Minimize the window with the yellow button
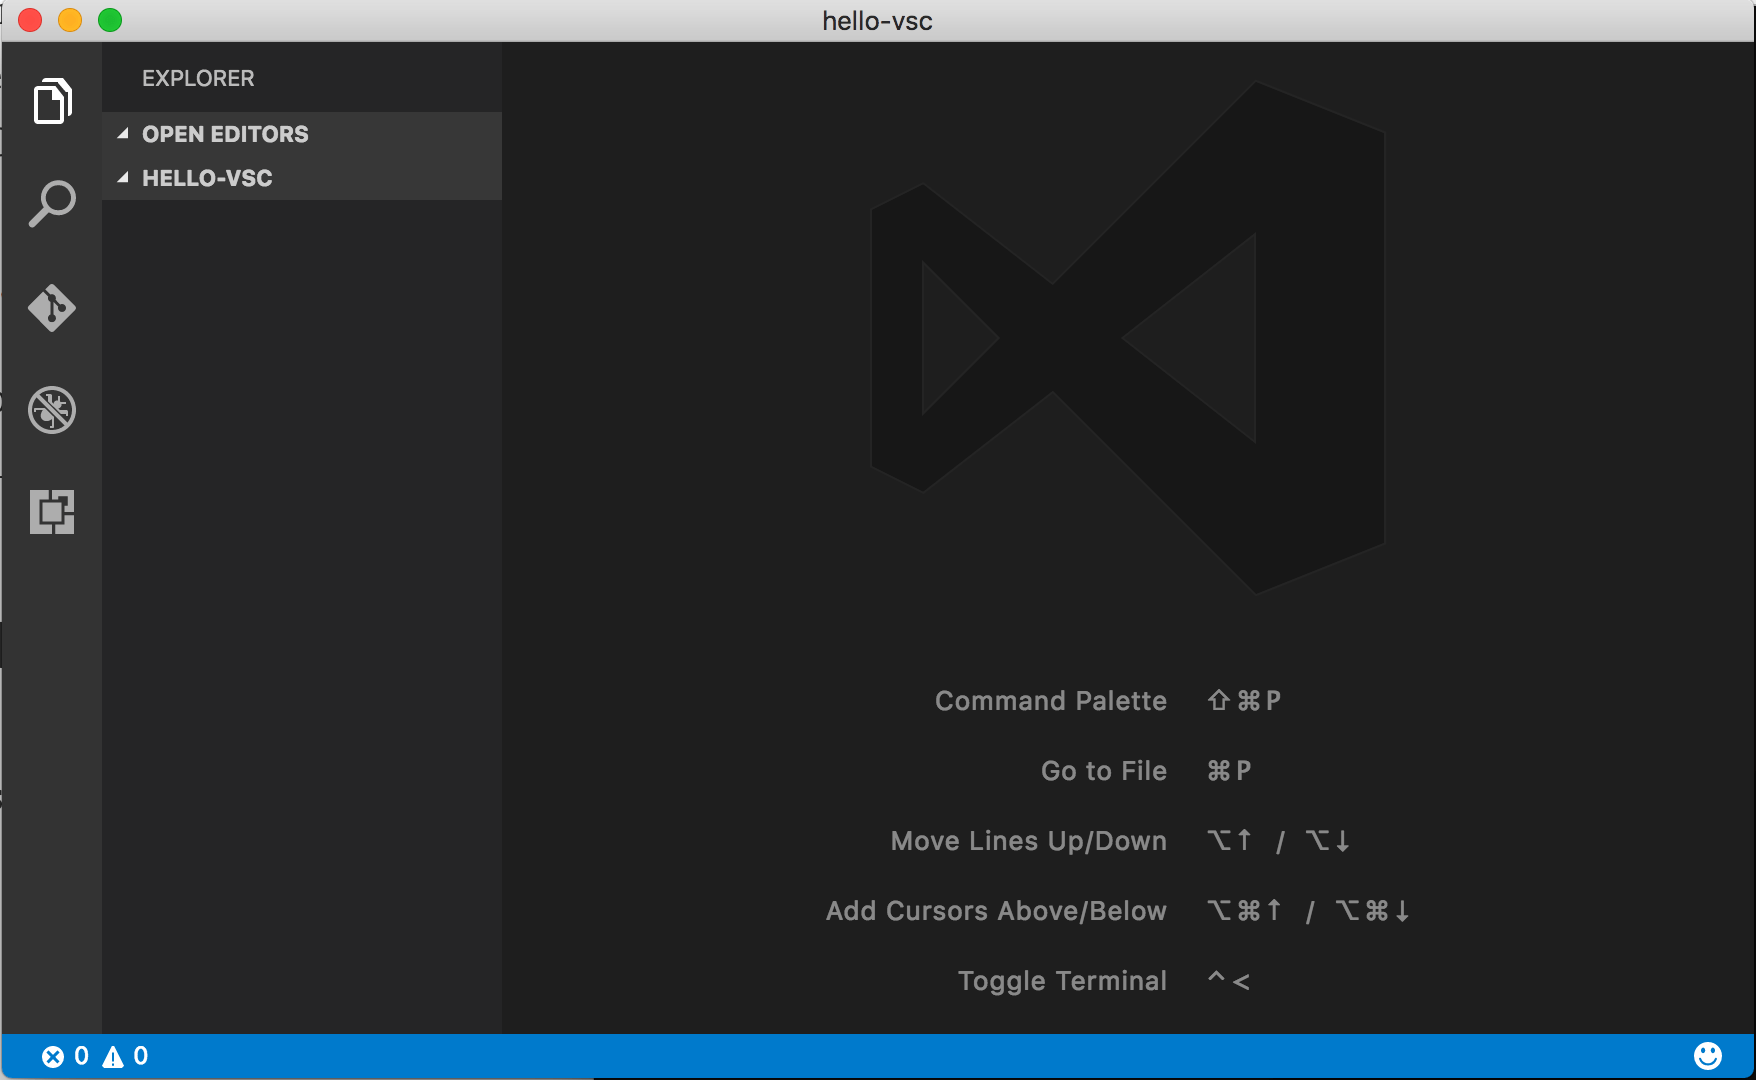The width and height of the screenshot is (1756, 1080). (x=70, y=19)
